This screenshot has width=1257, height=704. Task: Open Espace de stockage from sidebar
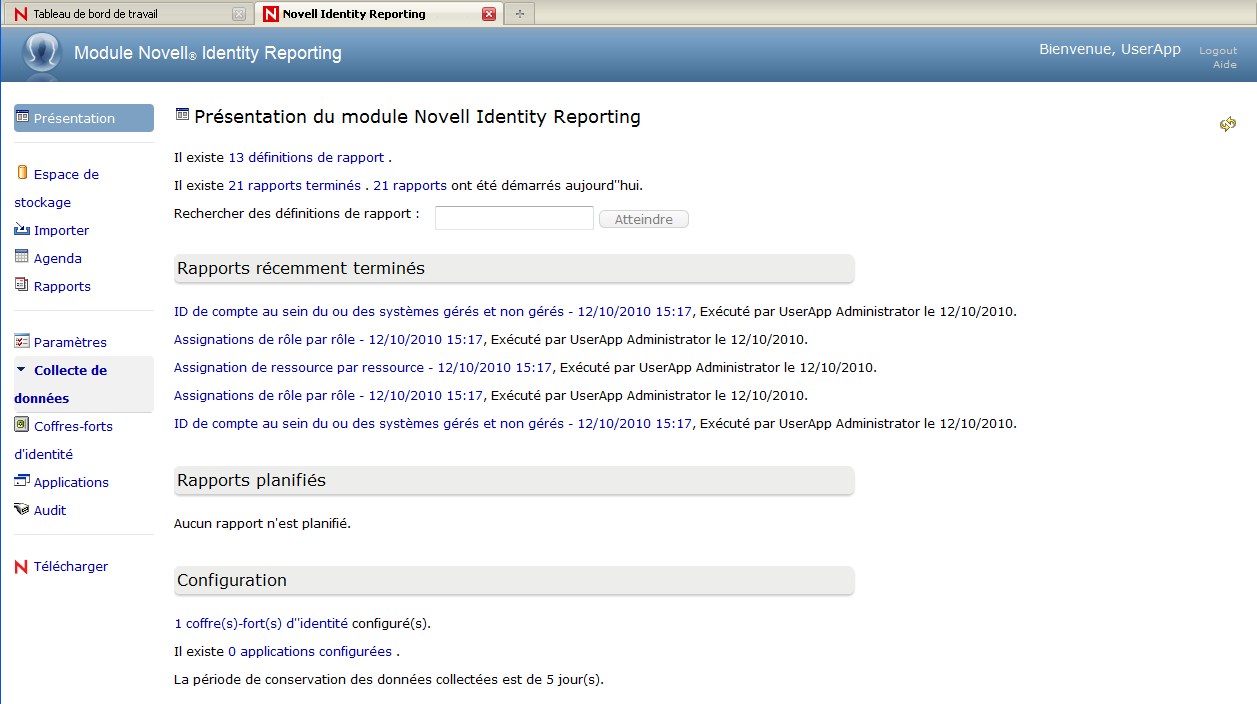click(56, 188)
